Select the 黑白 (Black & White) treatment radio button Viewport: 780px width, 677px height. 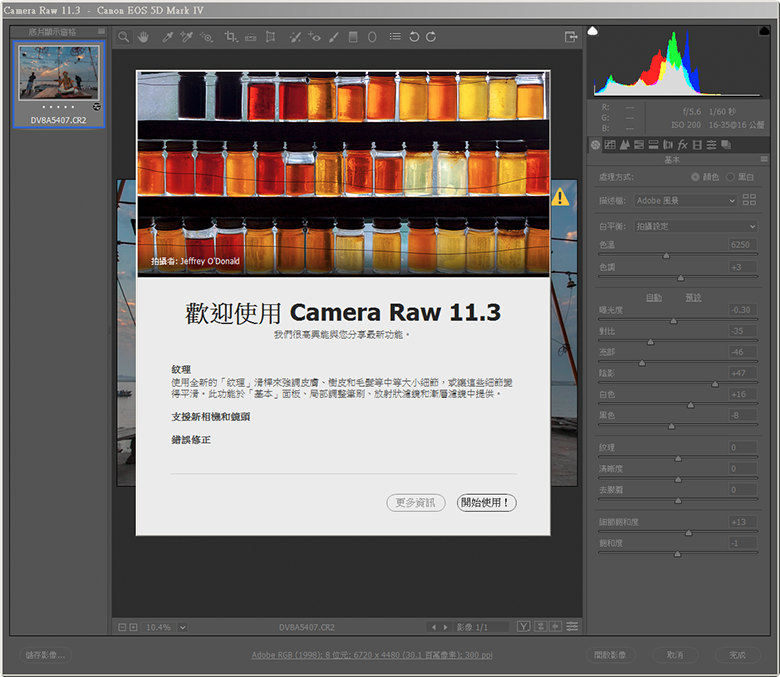tap(730, 177)
